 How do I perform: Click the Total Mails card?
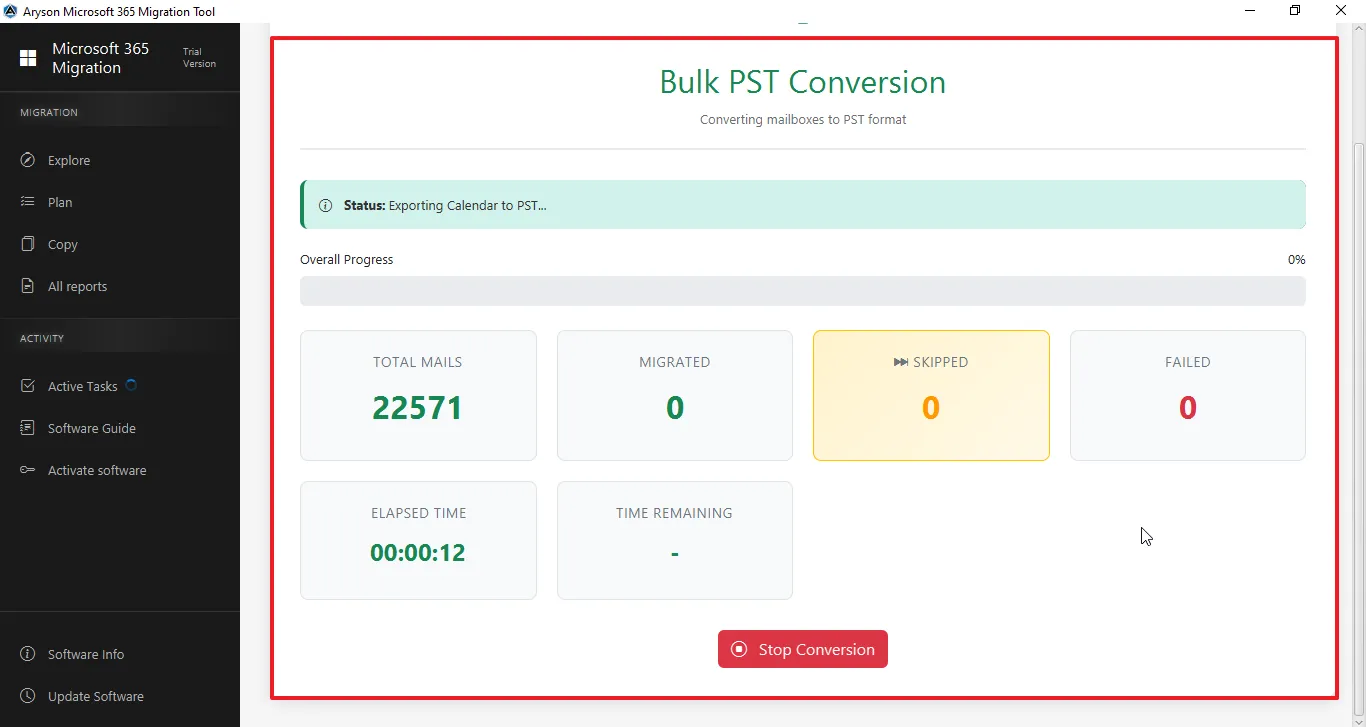pyautogui.click(x=418, y=395)
